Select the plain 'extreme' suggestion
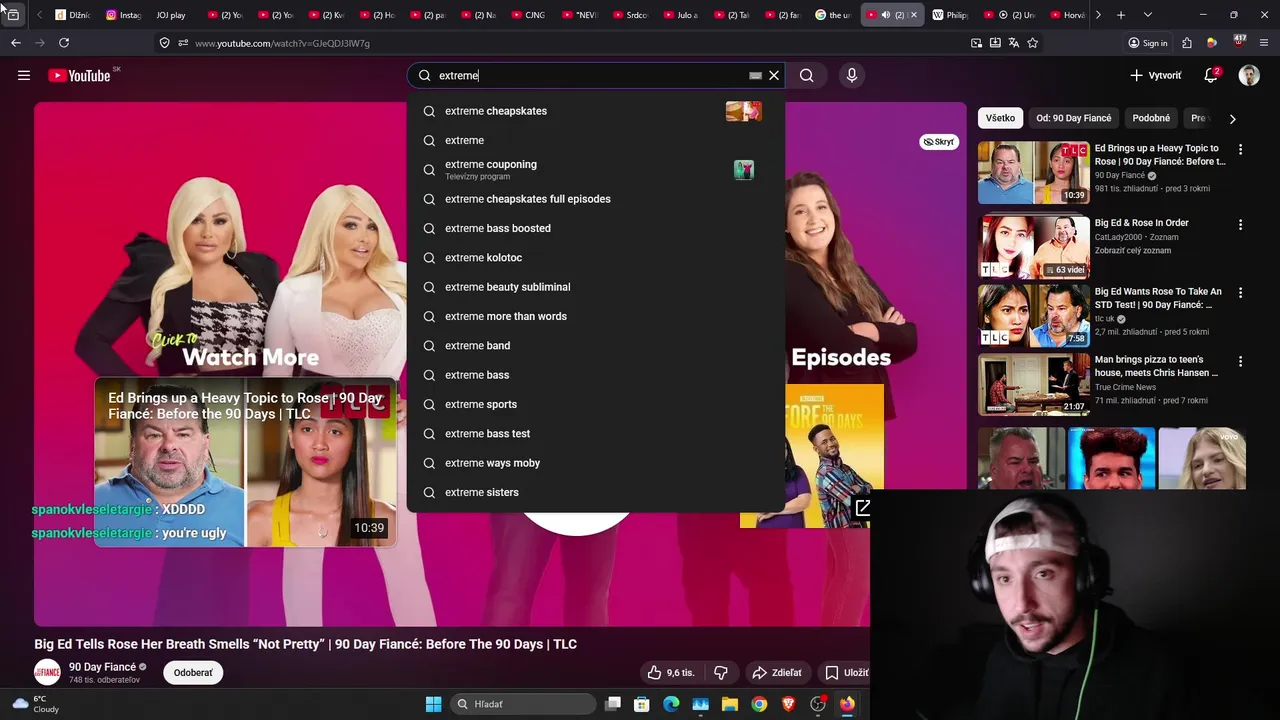1280x720 pixels. (x=596, y=140)
